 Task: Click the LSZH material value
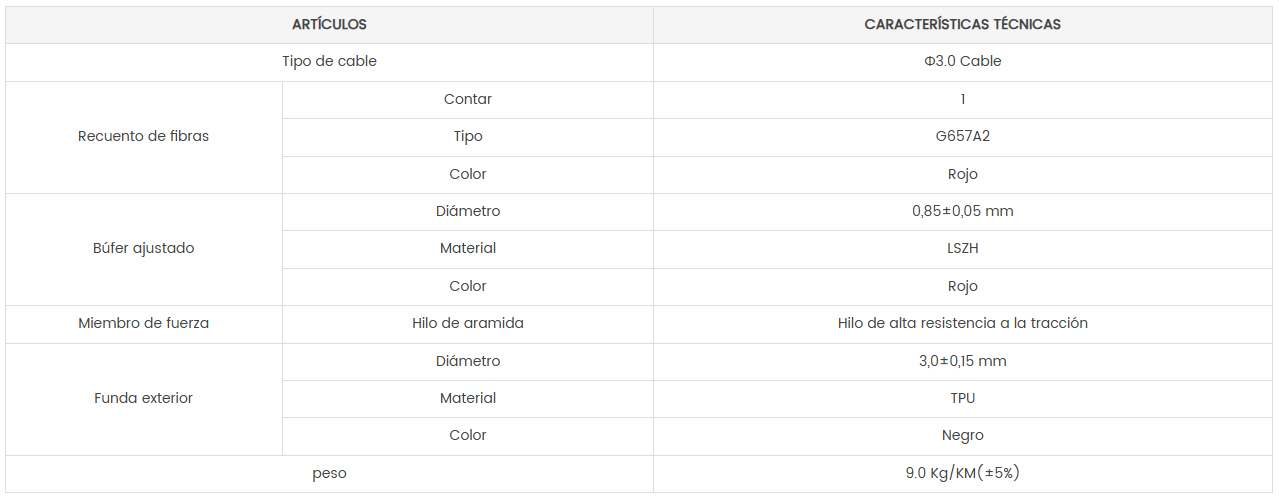(963, 248)
